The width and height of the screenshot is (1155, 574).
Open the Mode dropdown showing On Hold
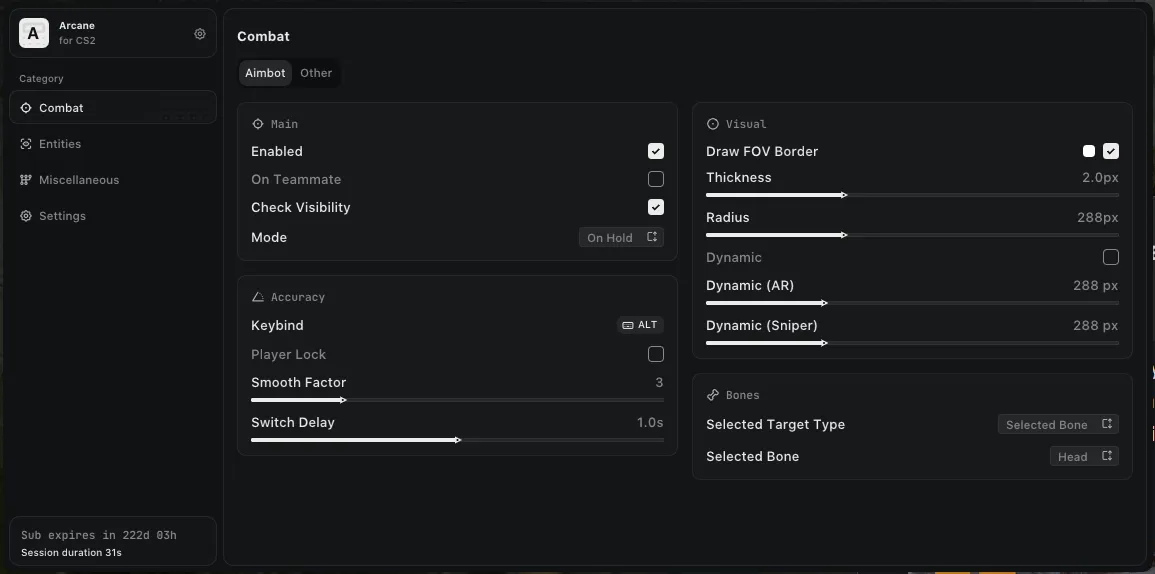pos(621,238)
